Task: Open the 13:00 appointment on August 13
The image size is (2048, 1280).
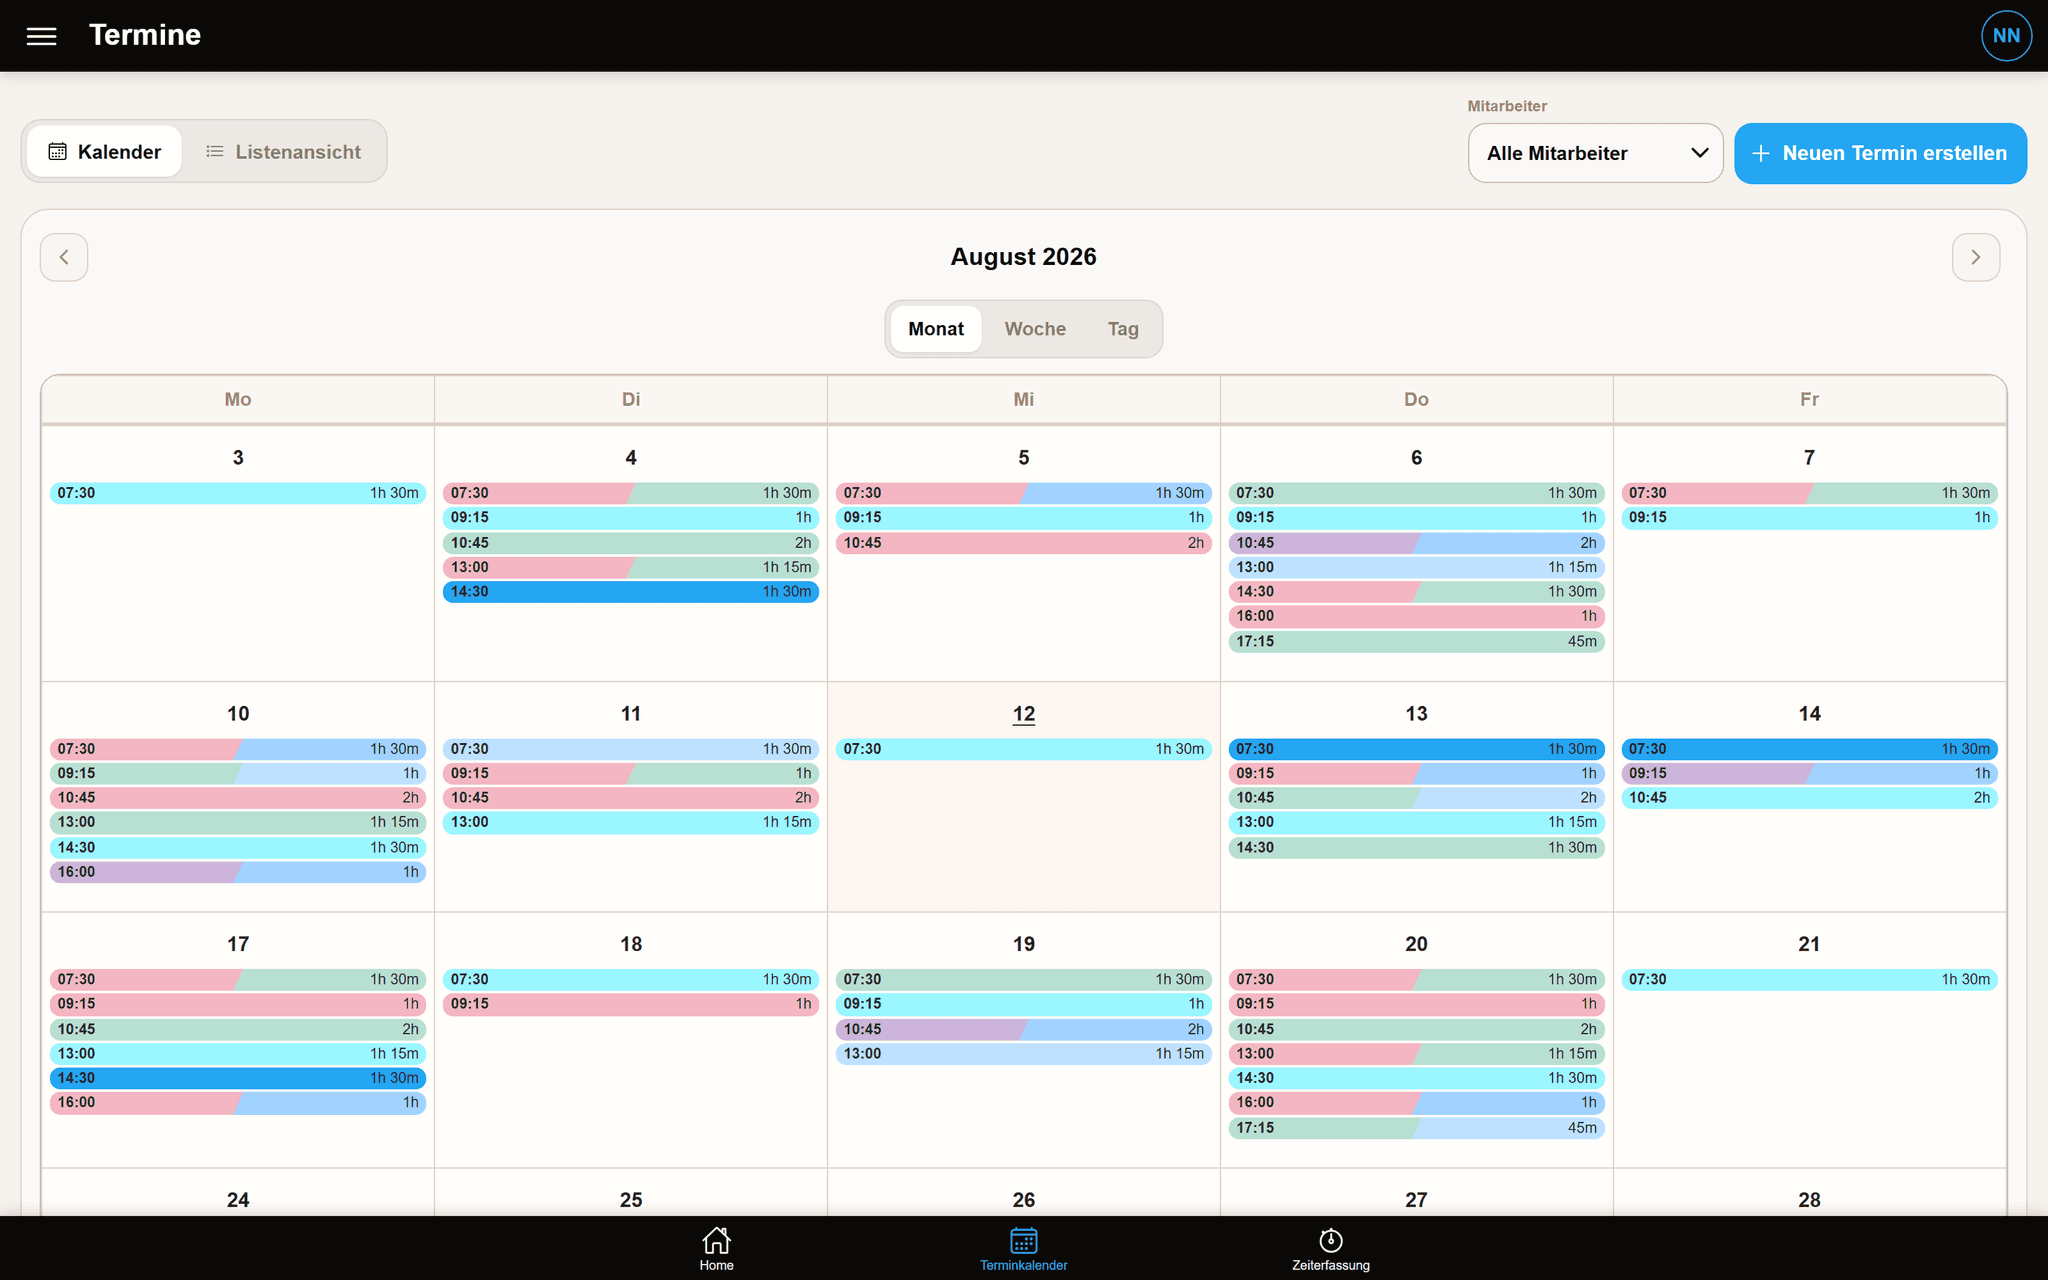Action: [x=1416, y=822]
